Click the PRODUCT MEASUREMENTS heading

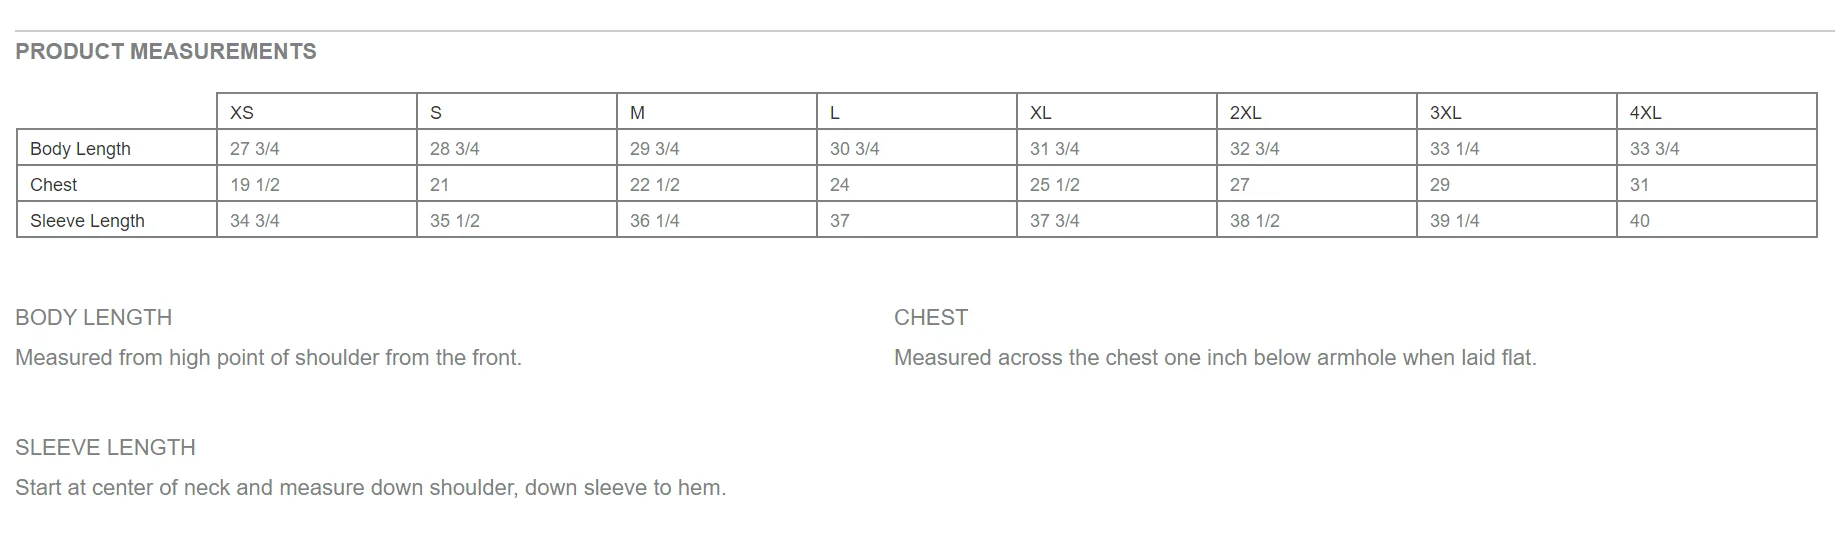[x=166, y=51]
